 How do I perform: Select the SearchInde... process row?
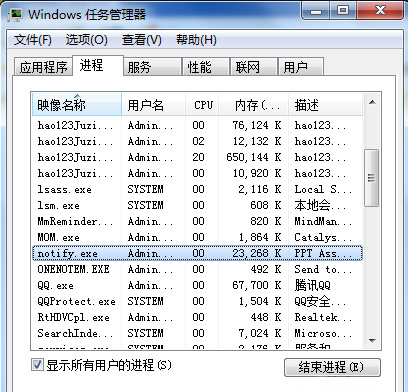coord(197,333)
